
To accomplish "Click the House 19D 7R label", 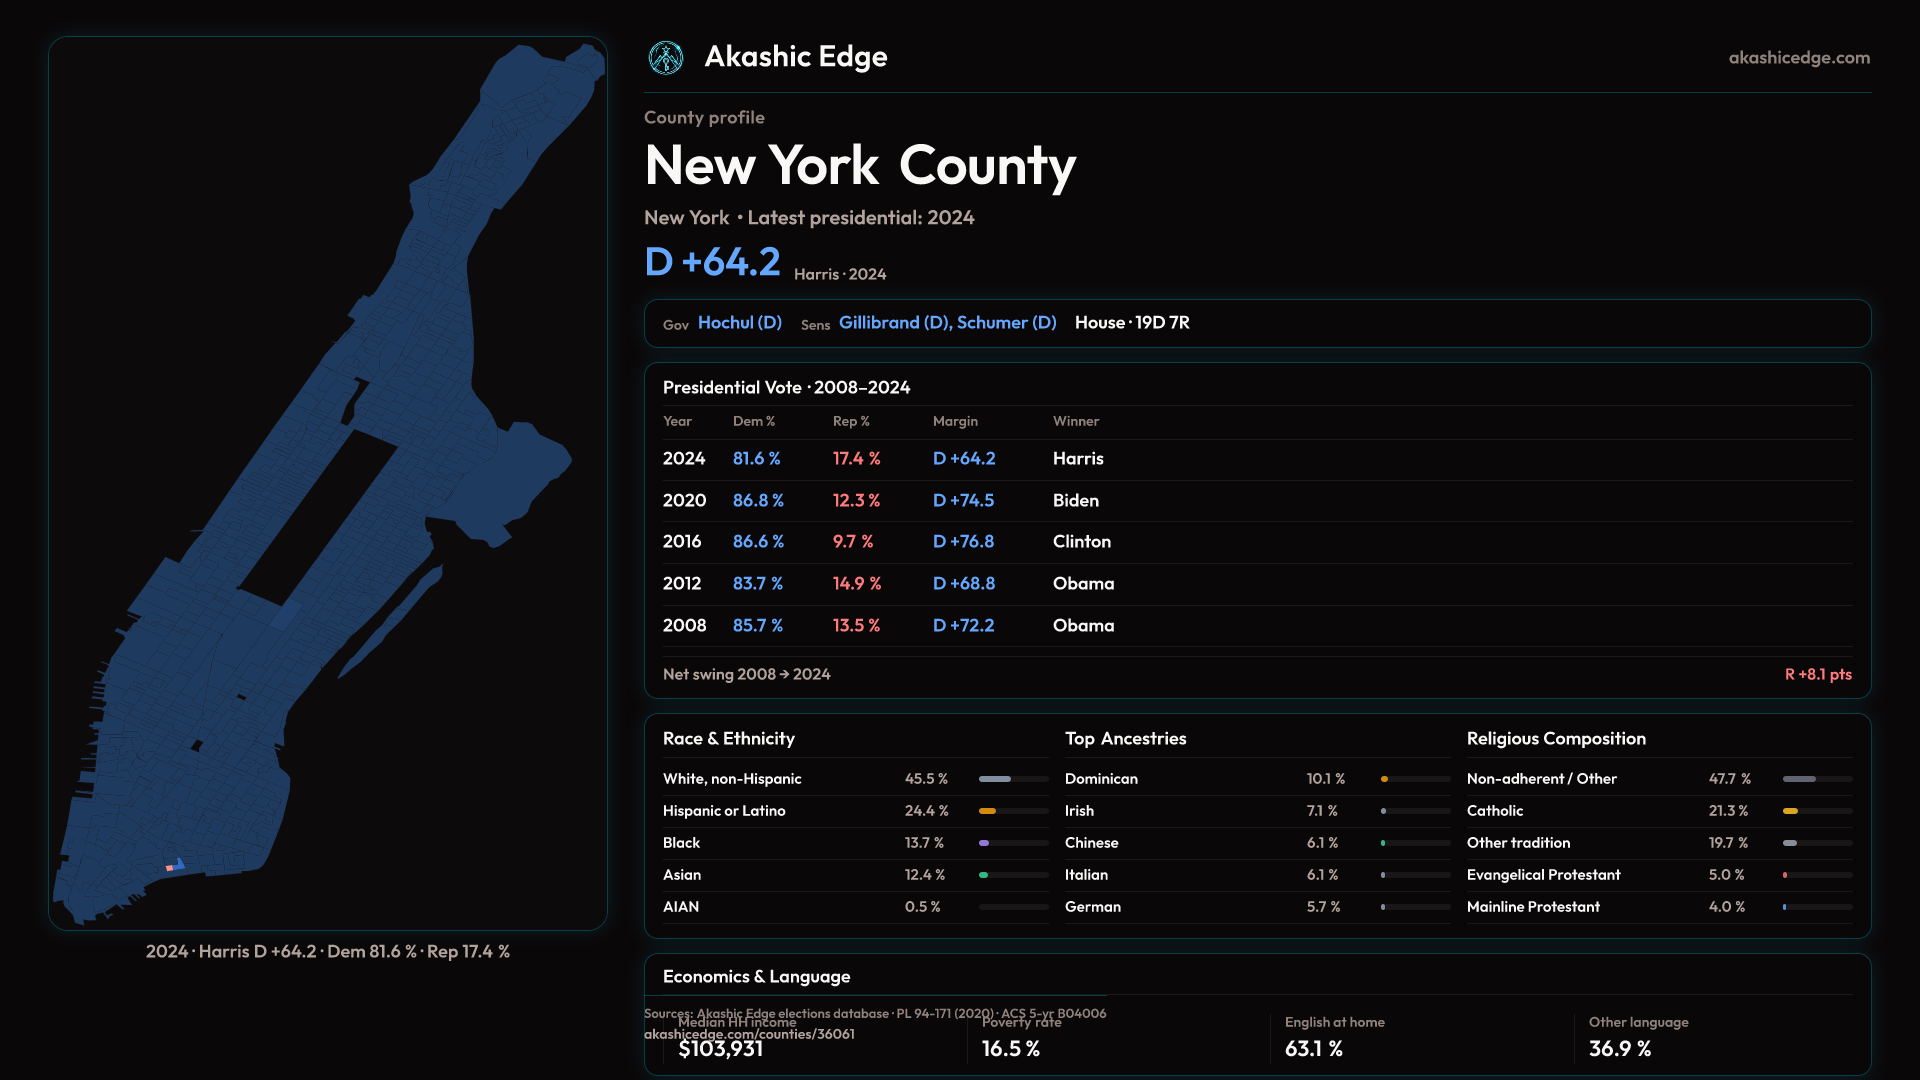I will tap(1131, 323).
